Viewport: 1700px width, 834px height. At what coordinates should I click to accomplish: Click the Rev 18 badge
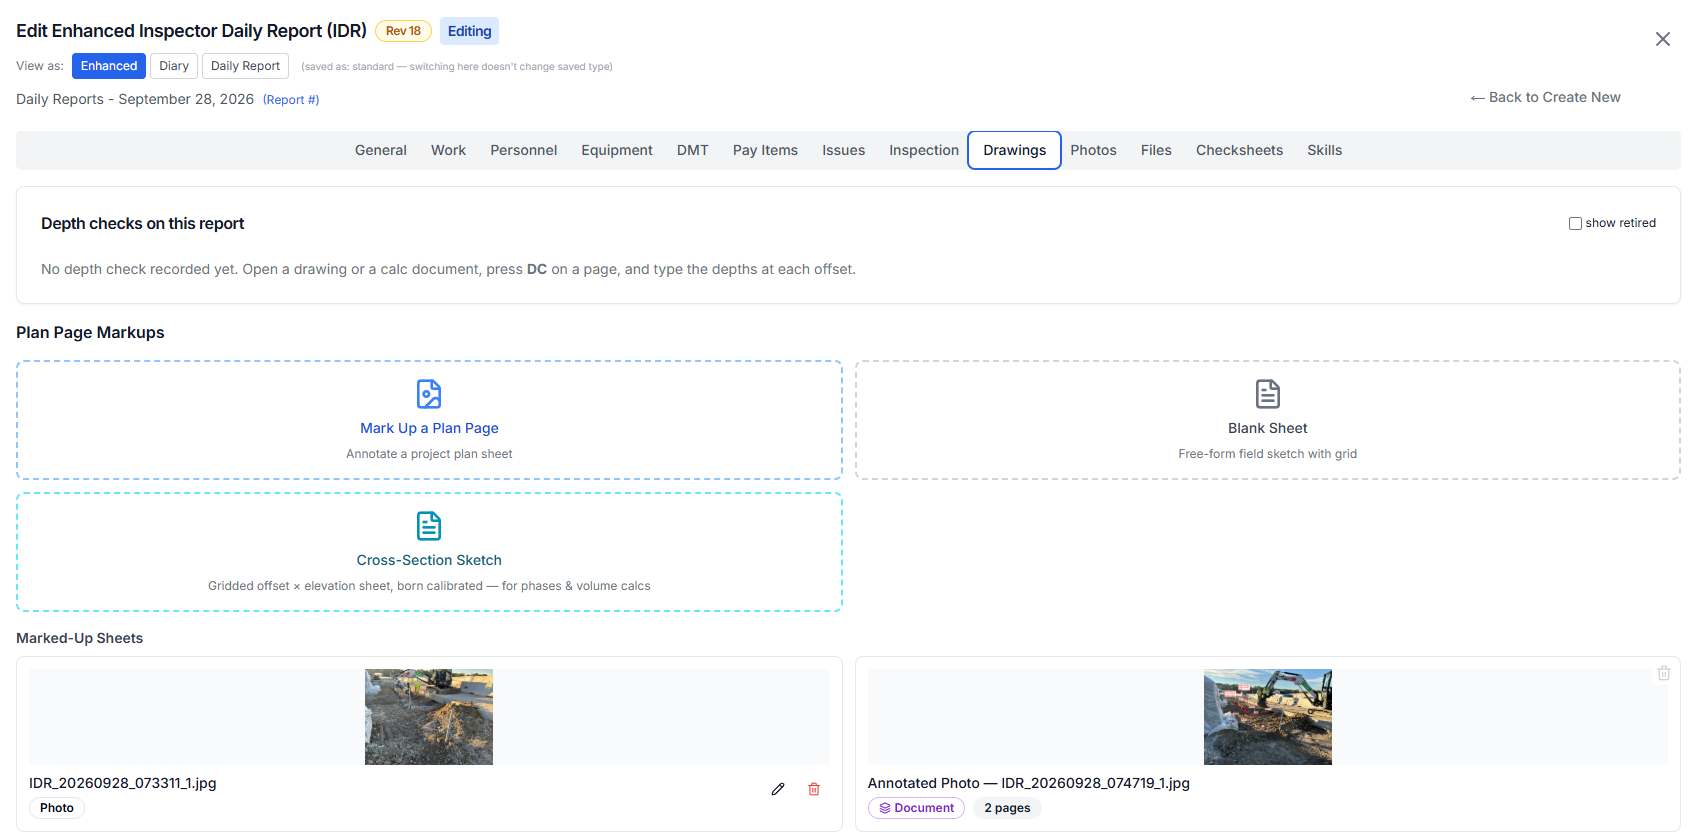click(x=403, y=31)
